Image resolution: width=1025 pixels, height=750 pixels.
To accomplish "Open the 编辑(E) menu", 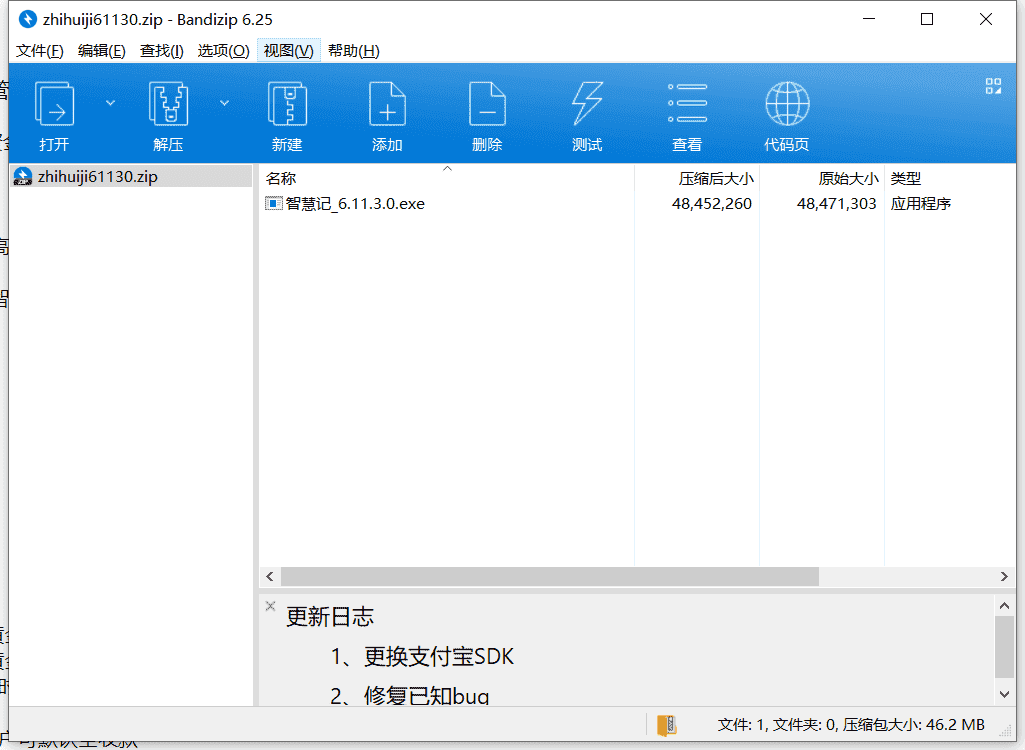I will coord(101,51).
